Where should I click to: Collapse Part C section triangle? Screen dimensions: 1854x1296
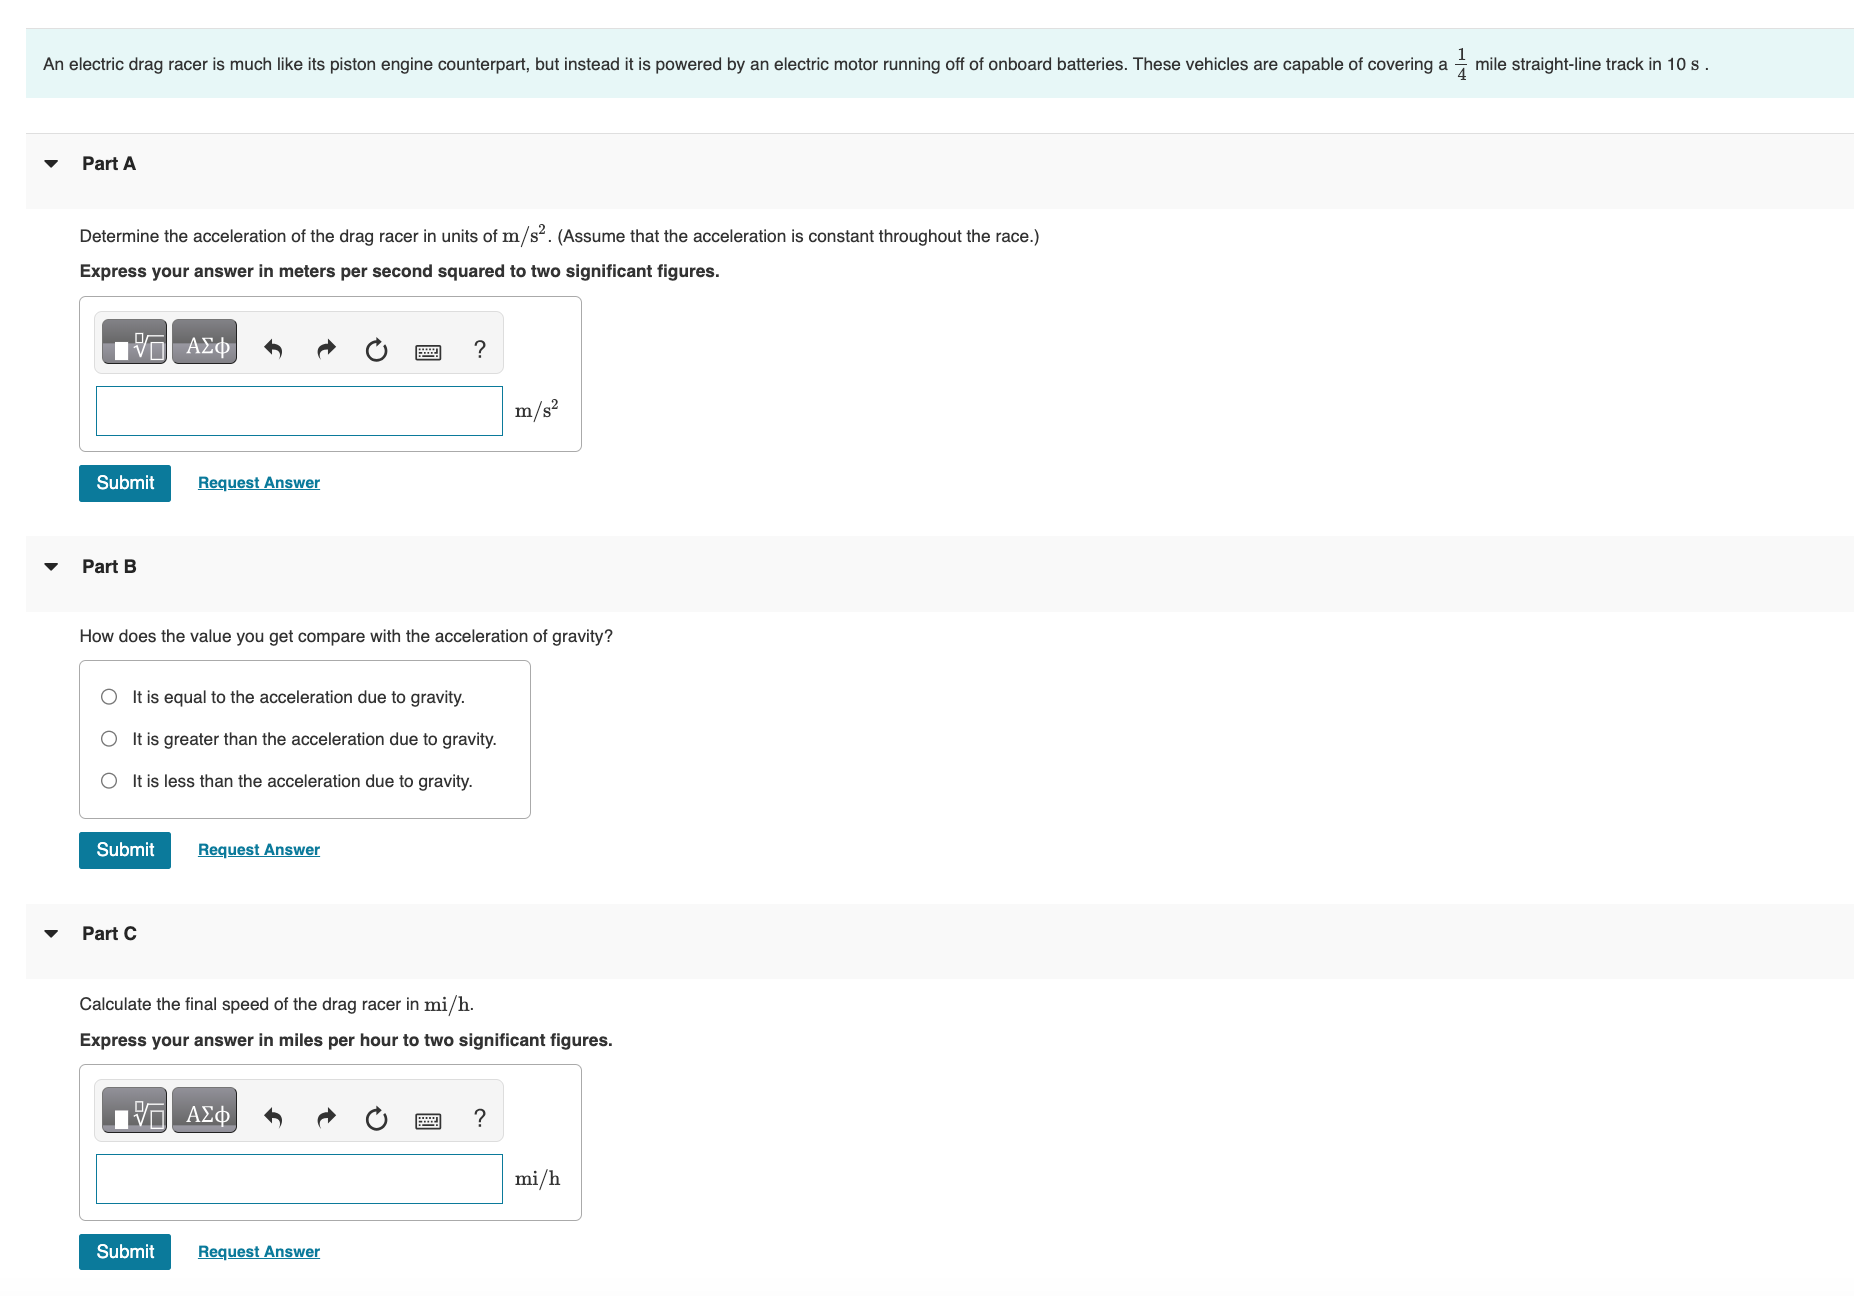(51, 934)
